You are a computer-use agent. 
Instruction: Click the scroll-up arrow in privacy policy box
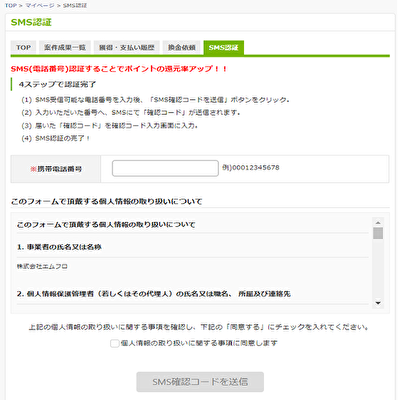tap(378, 222)
